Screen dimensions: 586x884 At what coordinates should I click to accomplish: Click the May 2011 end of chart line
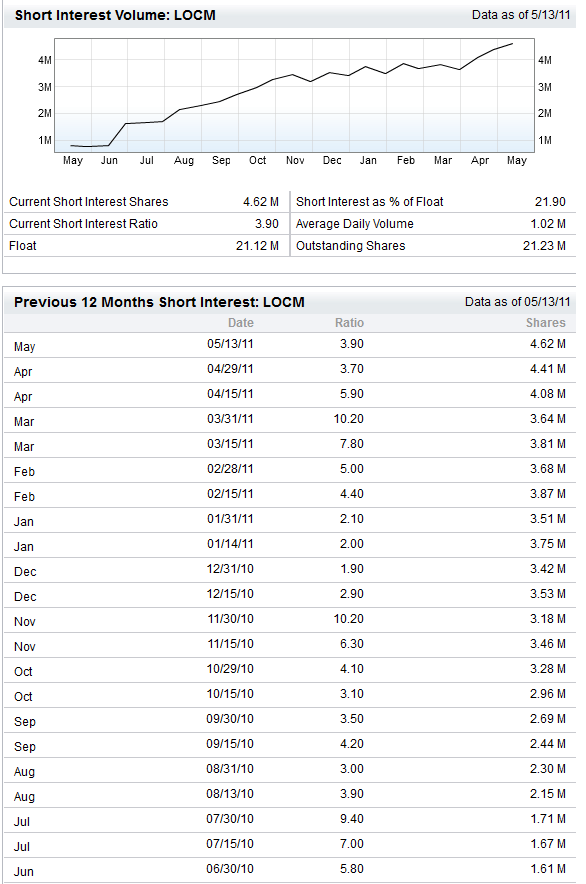(x=512, y=43)
